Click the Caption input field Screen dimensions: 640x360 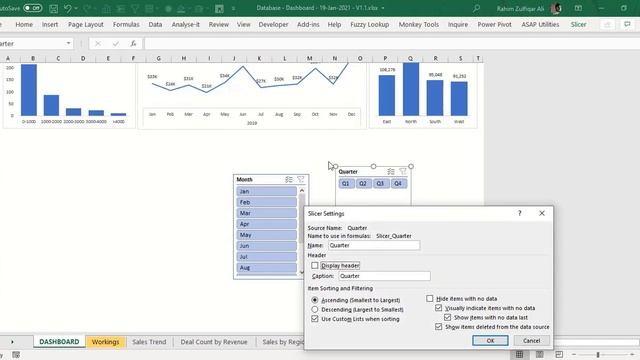click(x=384, y=276)
